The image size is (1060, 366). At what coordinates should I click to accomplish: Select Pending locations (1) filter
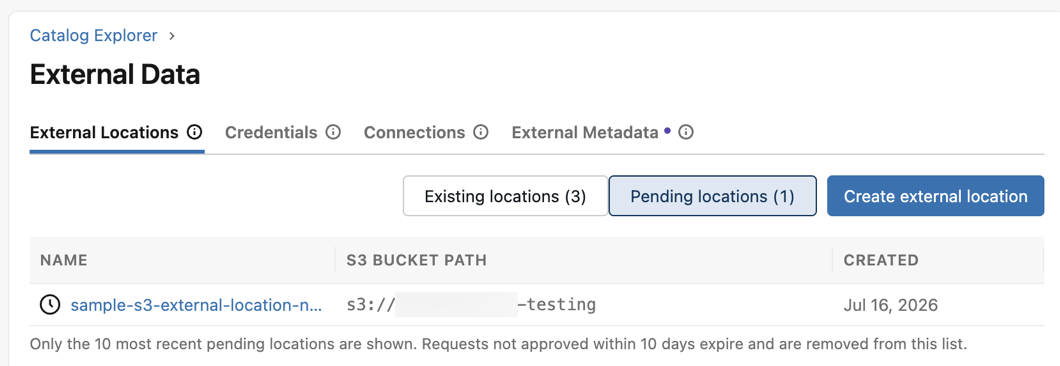tap(713, 196)
